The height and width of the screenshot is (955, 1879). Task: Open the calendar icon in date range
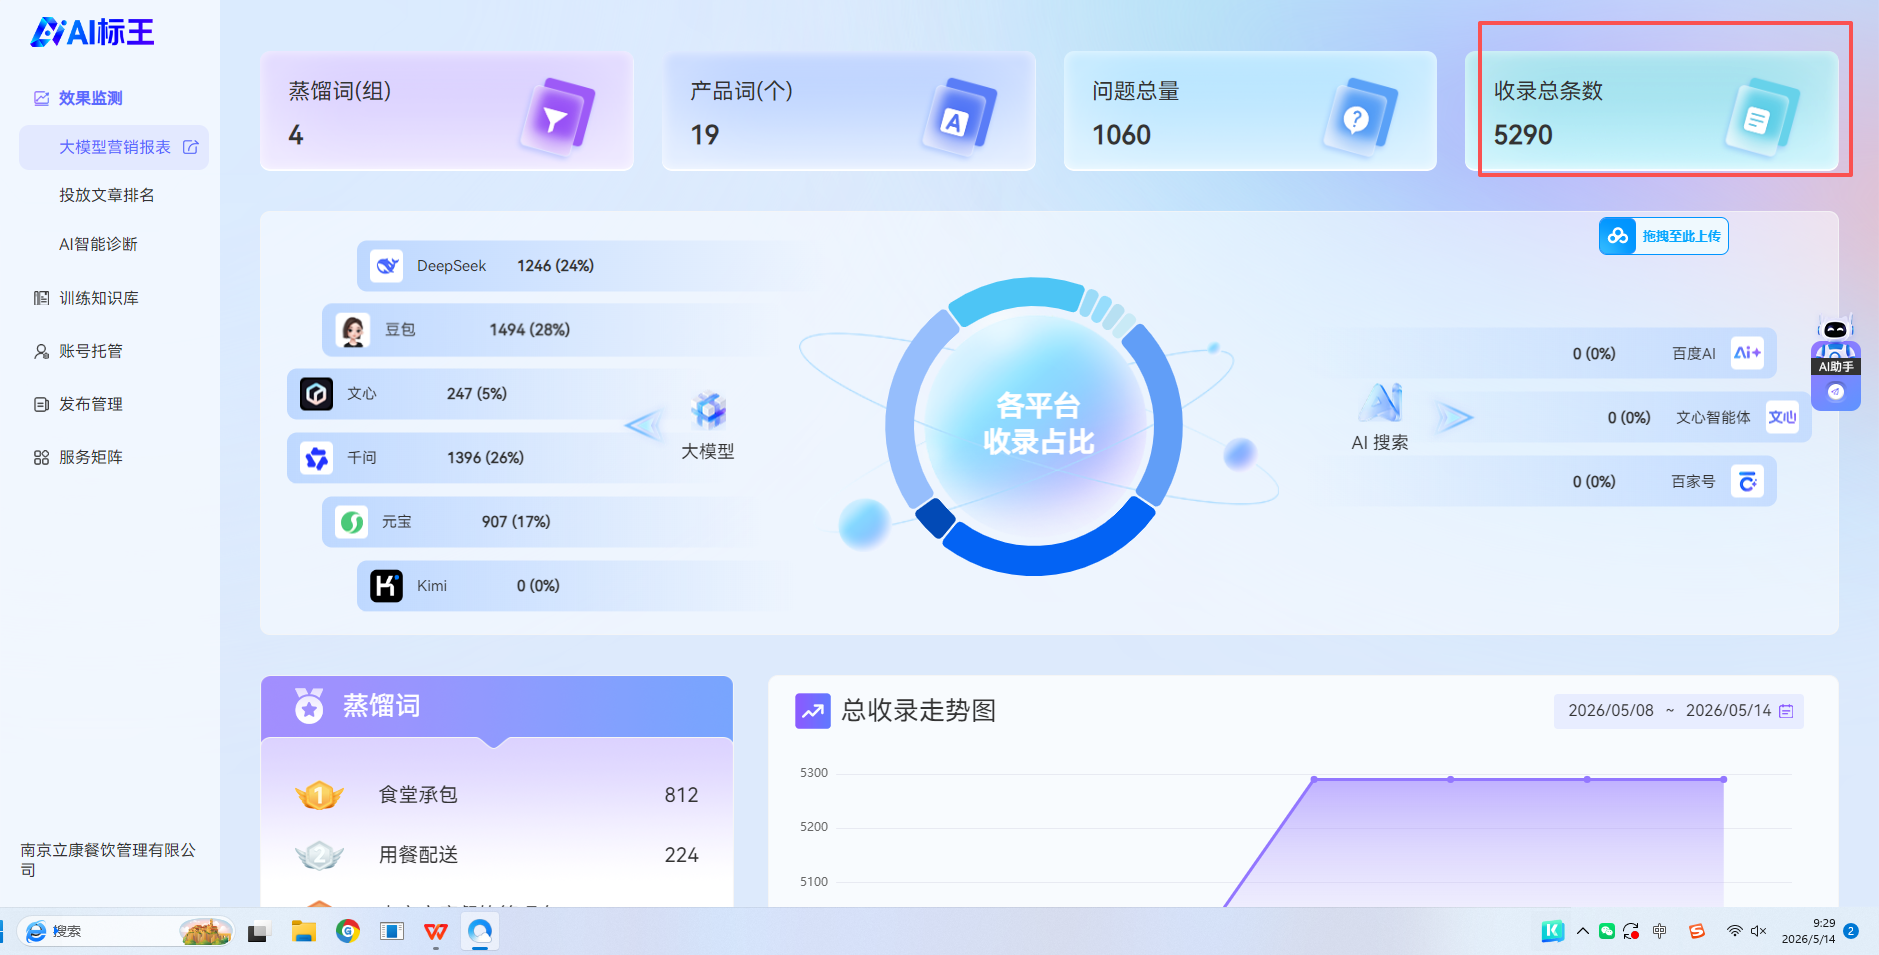point(1786,711)
